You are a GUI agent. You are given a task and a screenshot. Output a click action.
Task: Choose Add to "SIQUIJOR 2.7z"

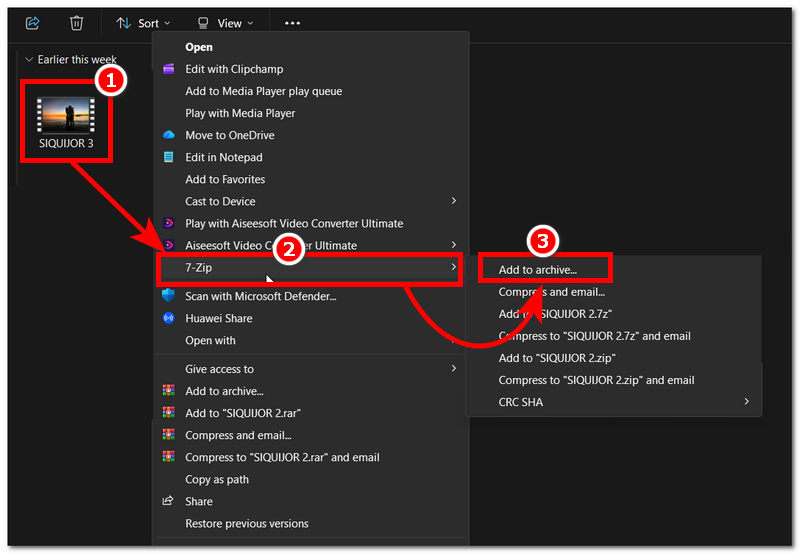point(555,314)
